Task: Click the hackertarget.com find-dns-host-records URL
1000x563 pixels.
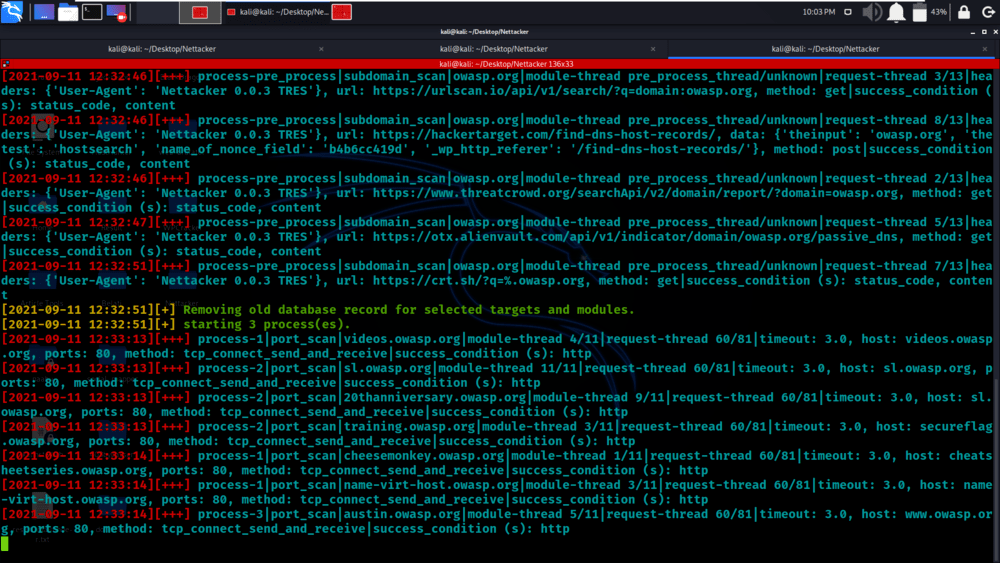Action: pos(544,135)
